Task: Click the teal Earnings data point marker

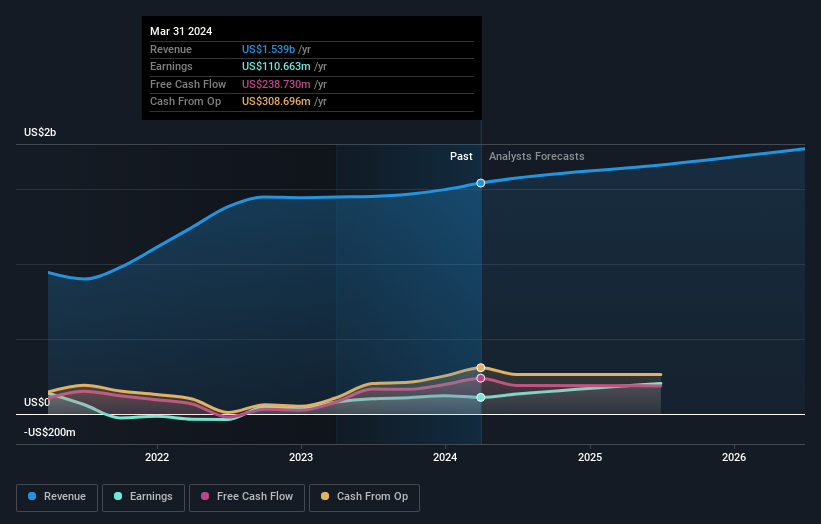Action: point(481,398)
